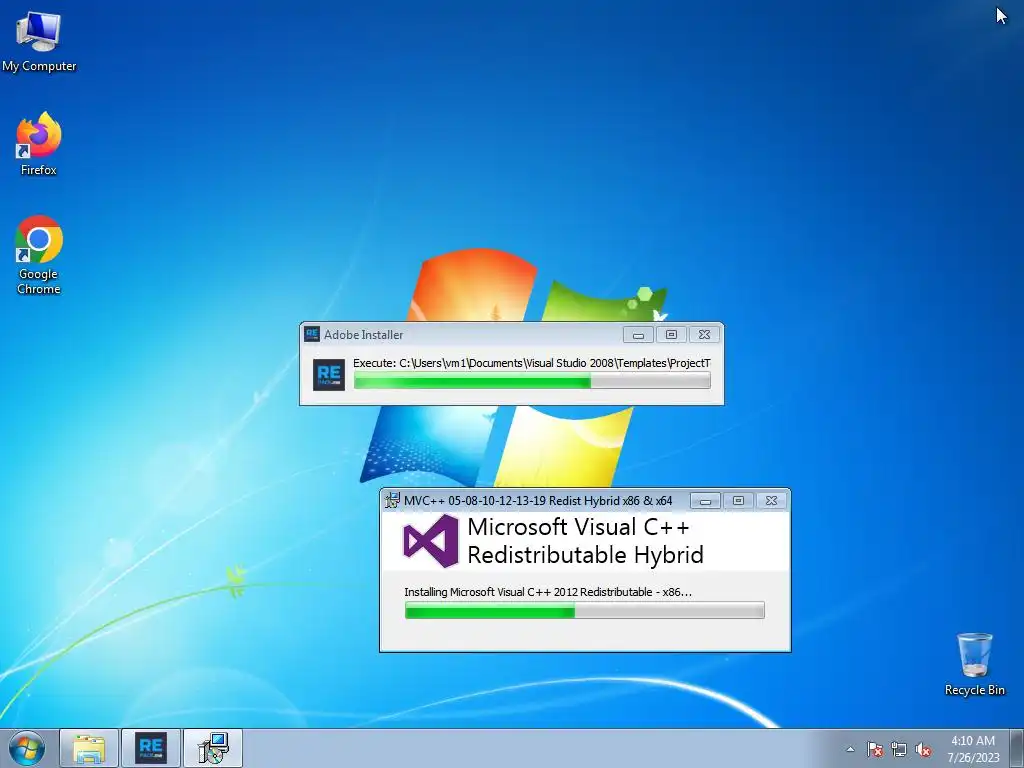Screen dimensions: 1024x768
Task: Maximize the MVC++ Redist Hybrid window
Action: point(738,501)
